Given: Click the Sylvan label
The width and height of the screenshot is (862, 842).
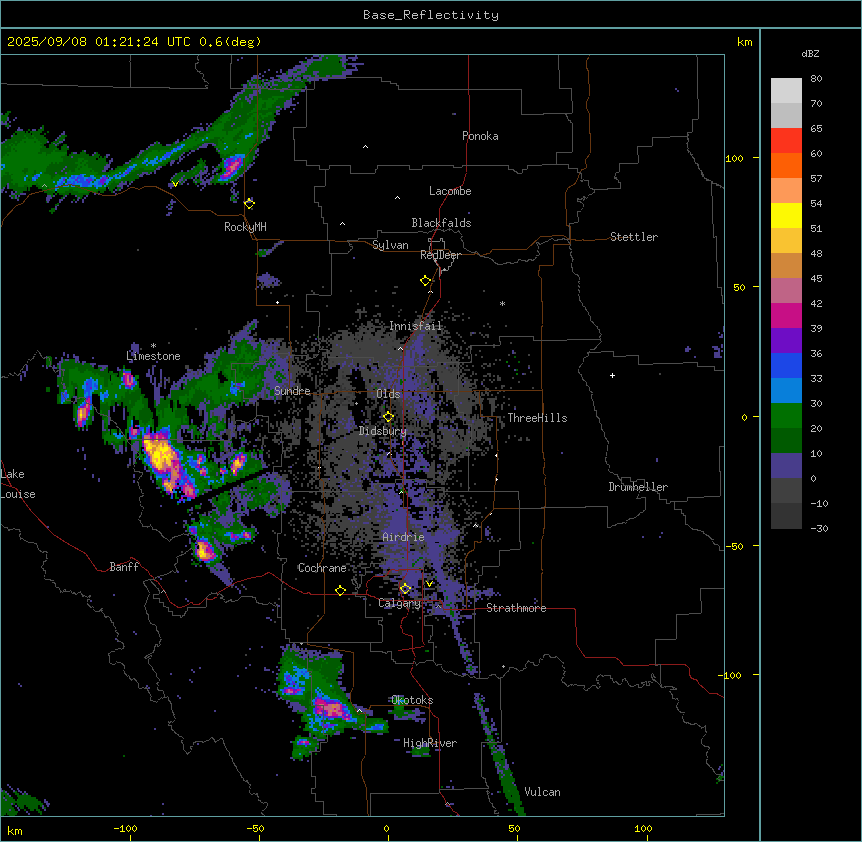Looking at the screenshot, I should [x=390, y=245].
